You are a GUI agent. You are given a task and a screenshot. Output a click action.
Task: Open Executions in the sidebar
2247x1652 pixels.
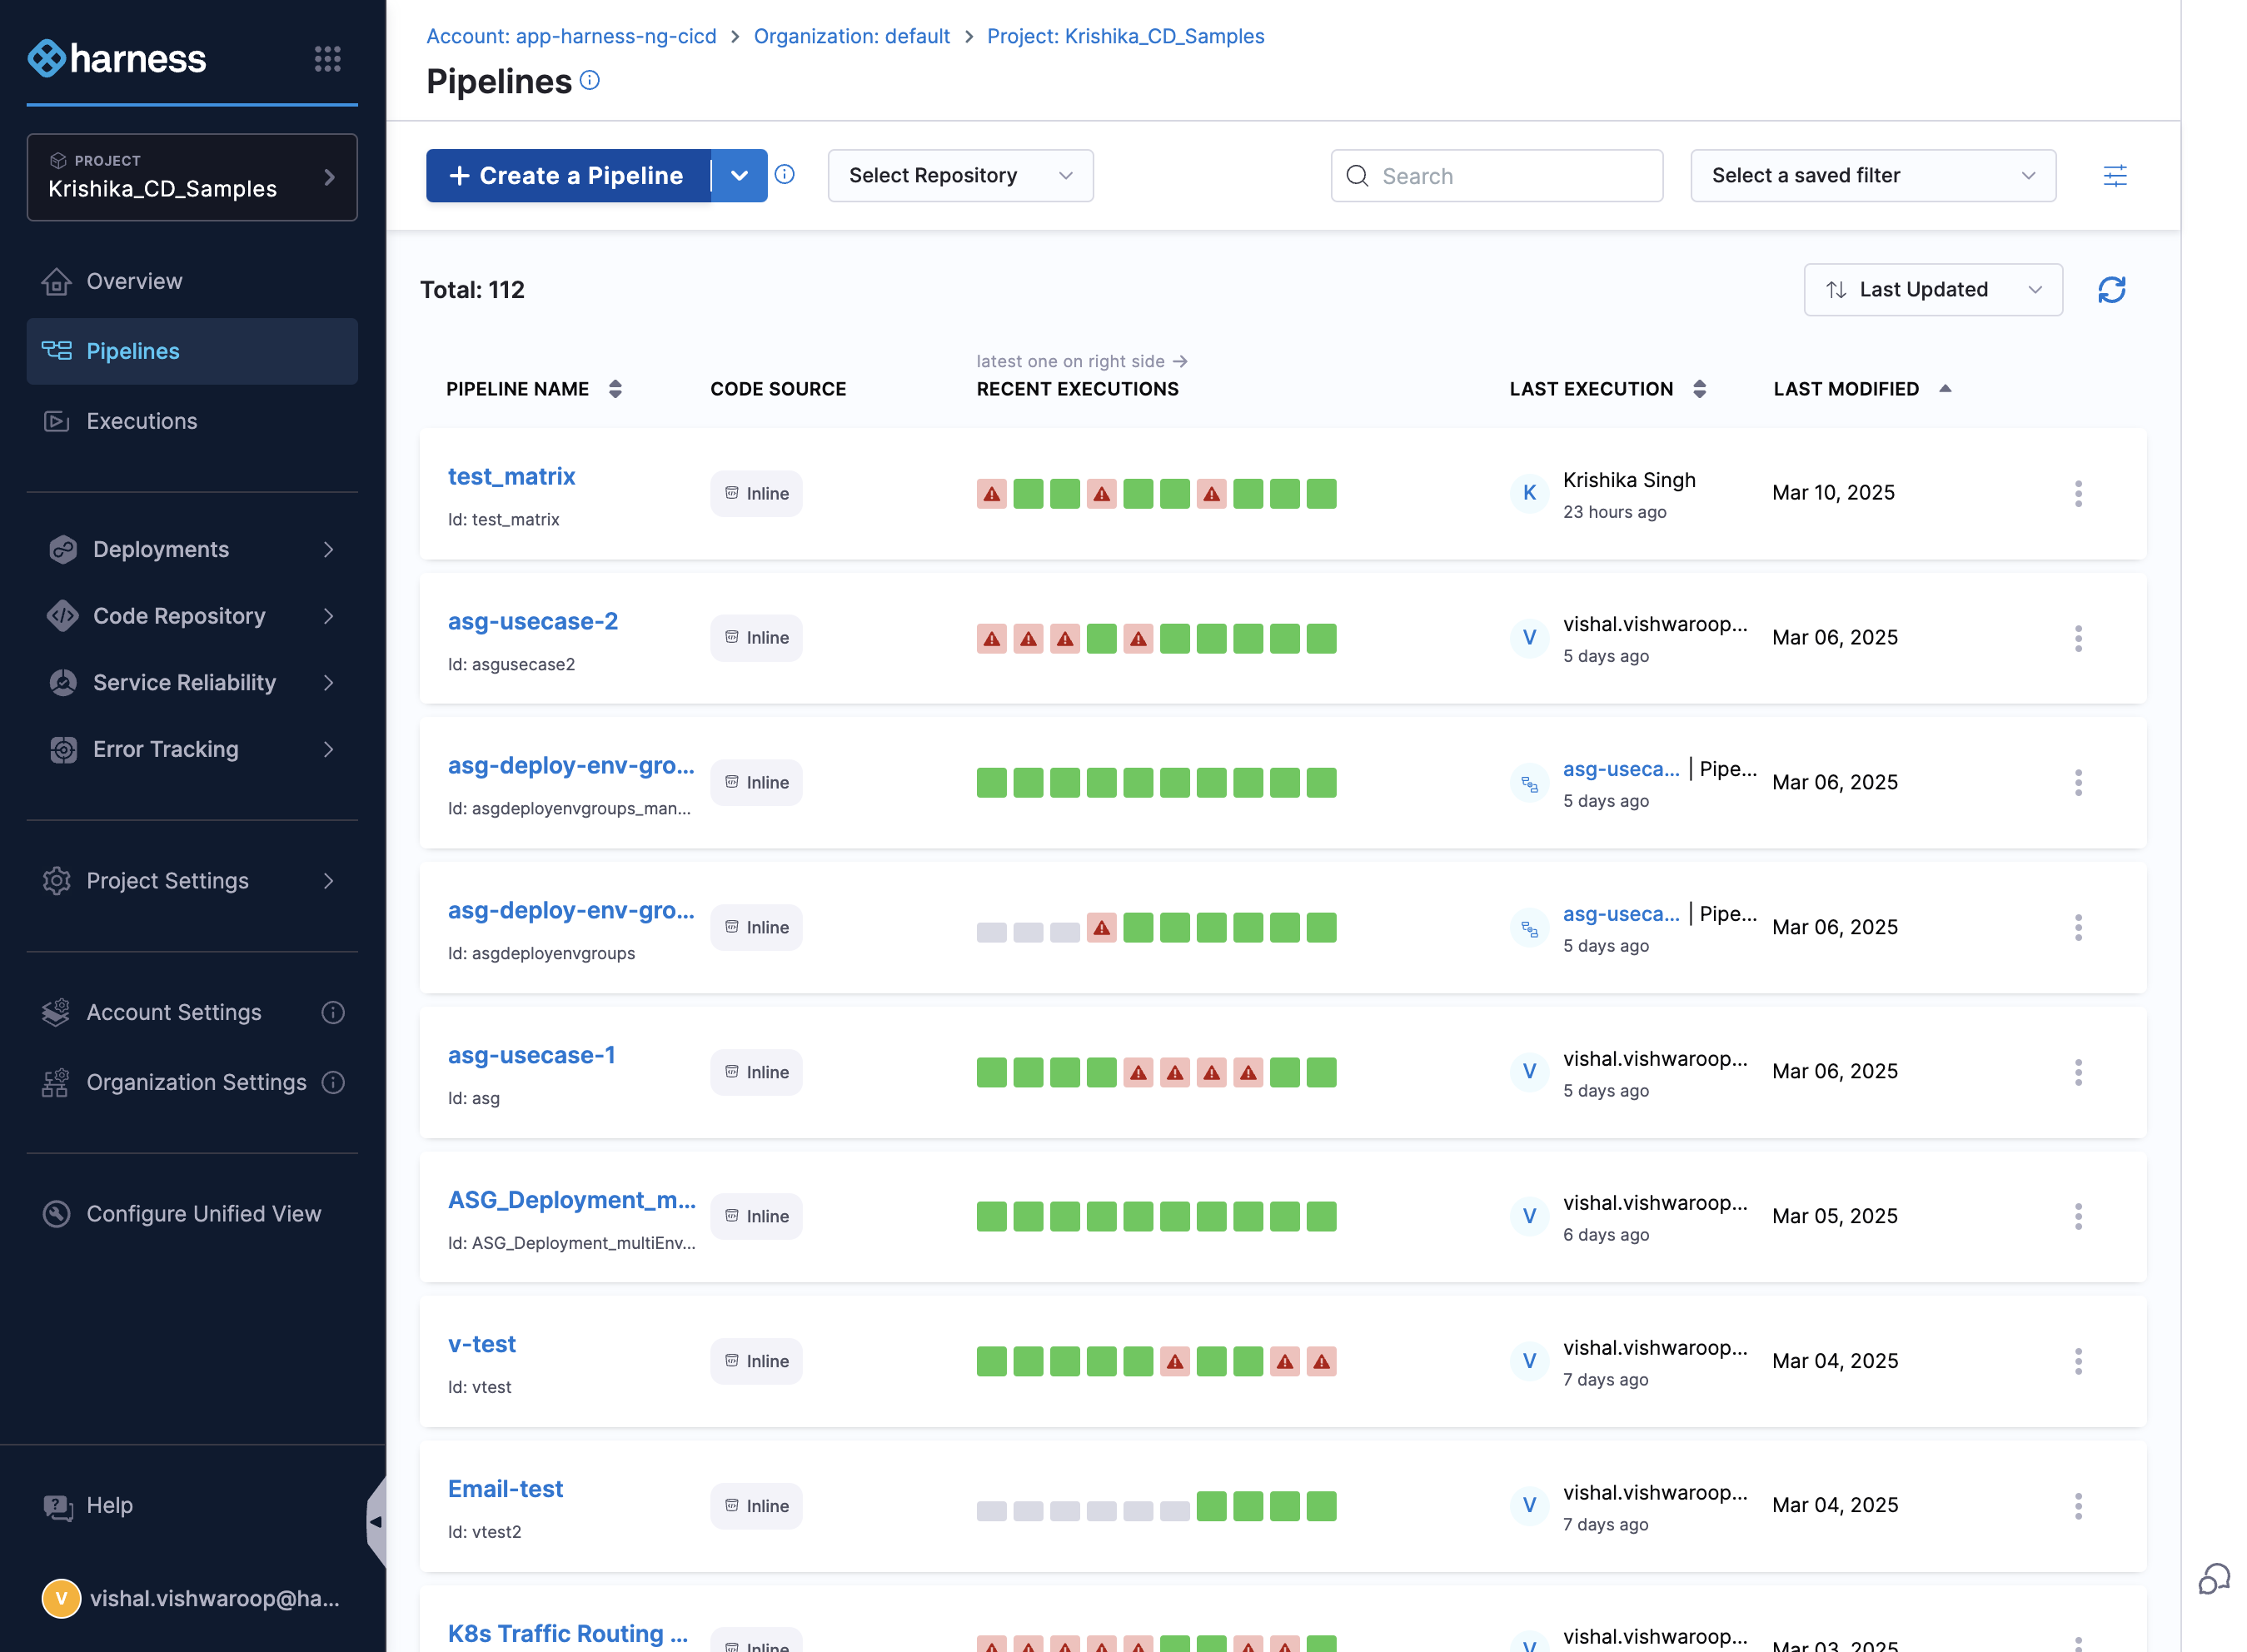coord(192,421)
